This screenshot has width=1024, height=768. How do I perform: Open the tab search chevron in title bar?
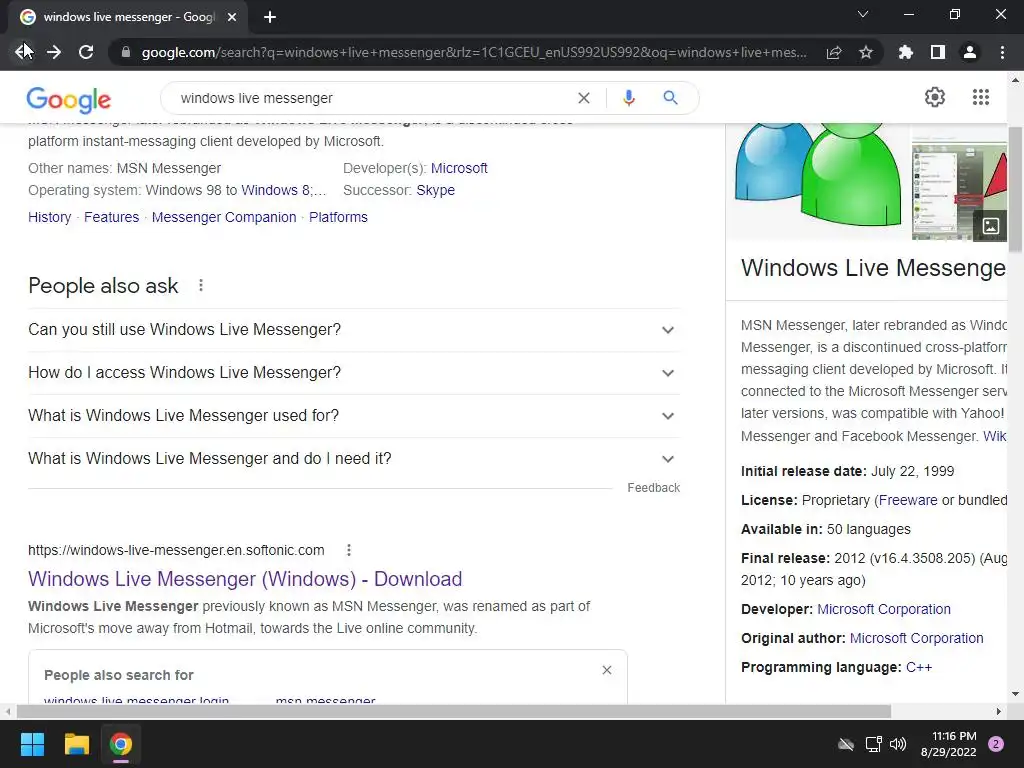pos(863,14)
